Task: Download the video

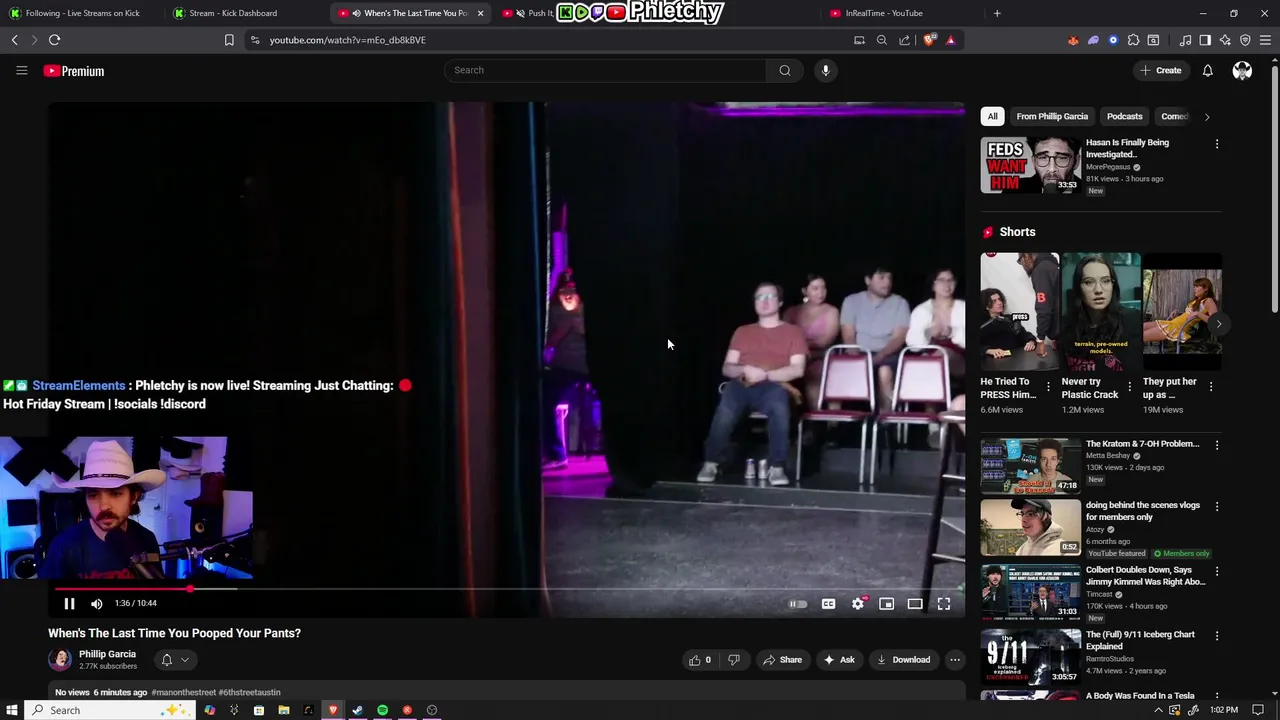Action: pyautogui.click(x=903, y=660)
